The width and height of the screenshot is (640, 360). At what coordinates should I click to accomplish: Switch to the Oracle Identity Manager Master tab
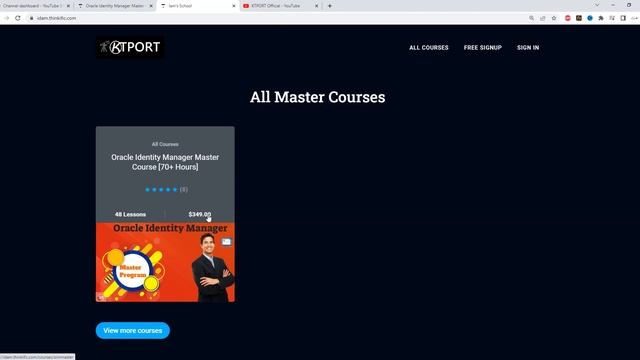click(114, 6)
